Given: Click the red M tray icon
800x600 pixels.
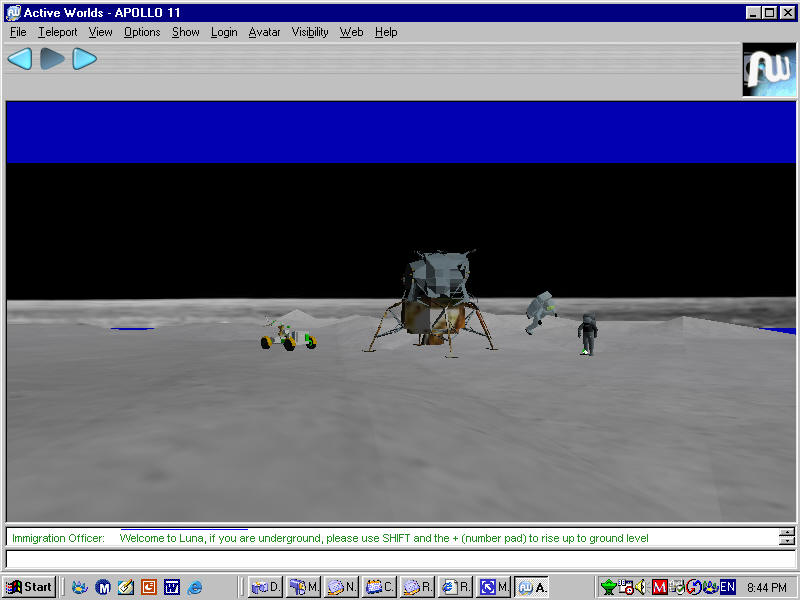Looking at the screenshot, I should pyautogui.click(x=659, y=587).
